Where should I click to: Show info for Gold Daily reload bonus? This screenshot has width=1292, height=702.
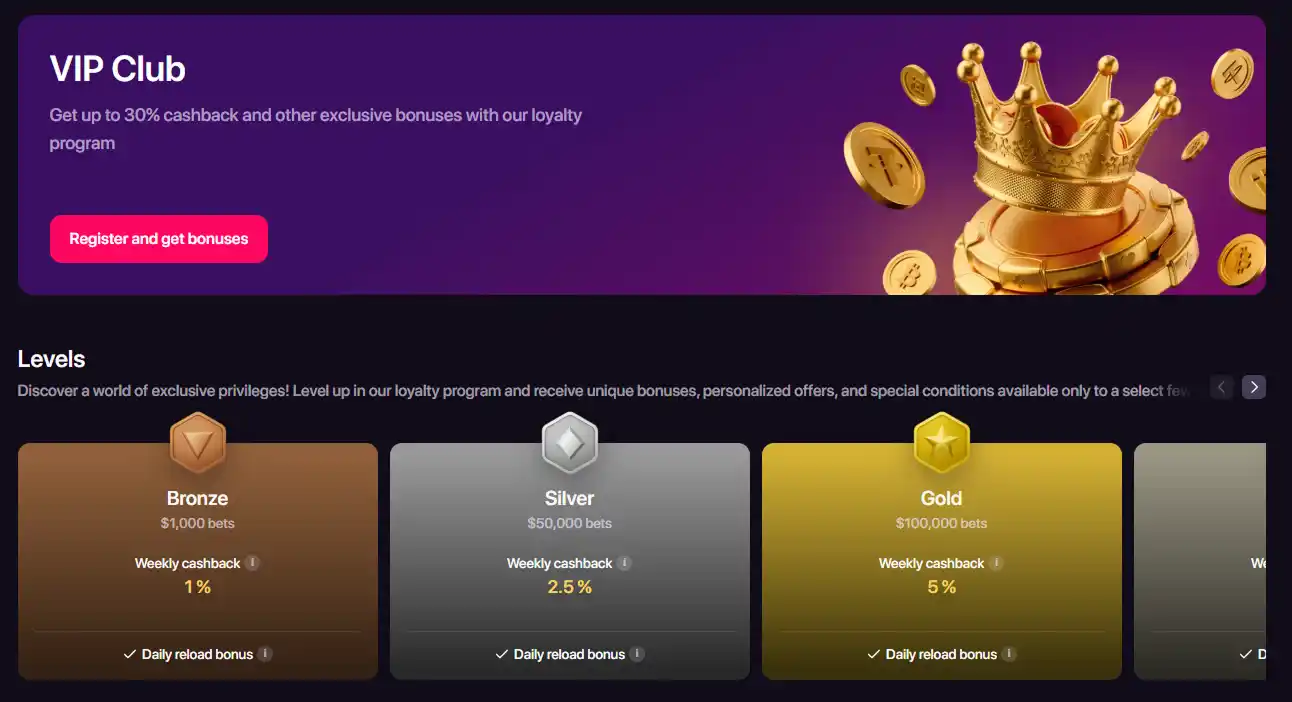point(1009,654)
